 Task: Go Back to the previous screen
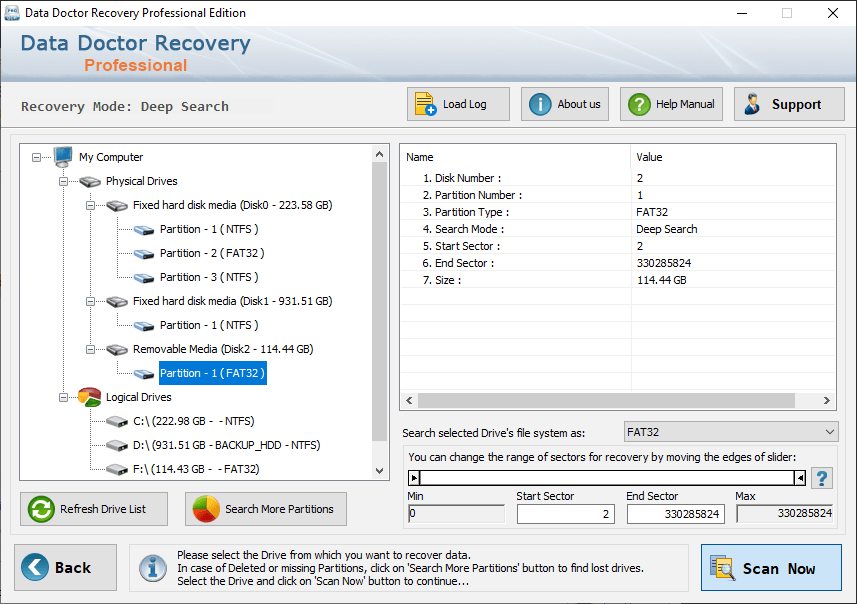(x=66, y=567)
